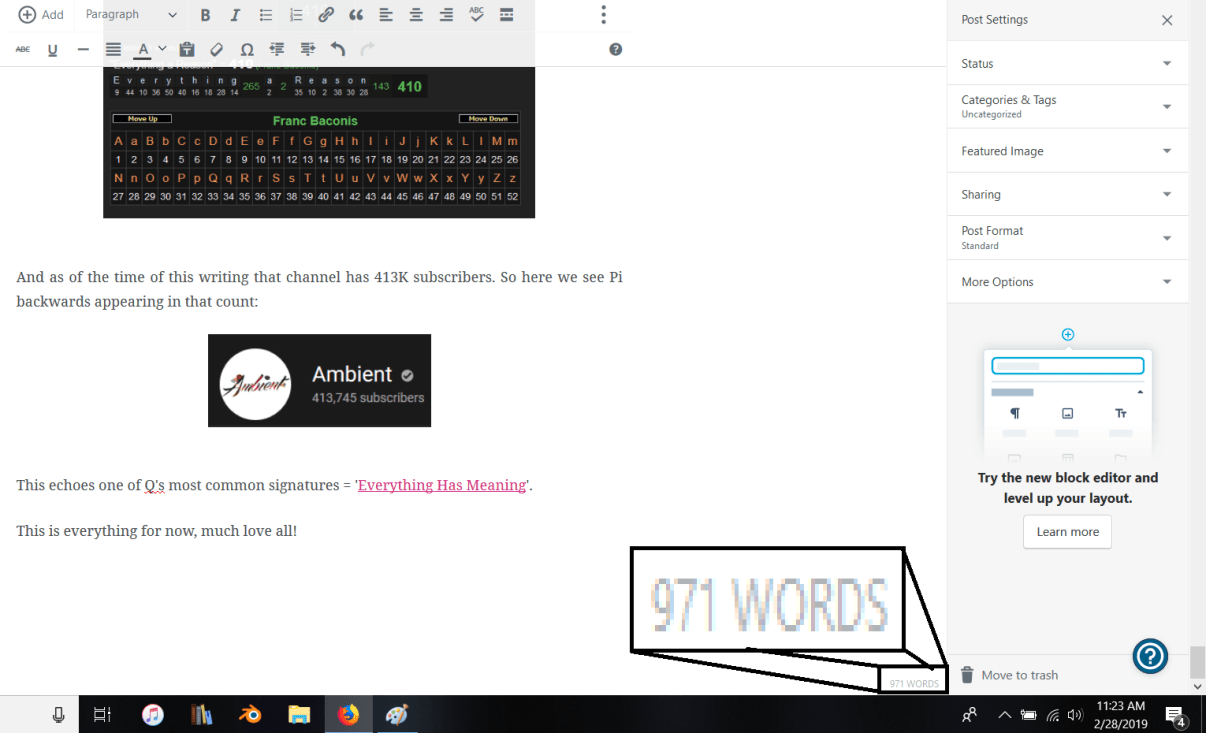1206x733 pixels.
Task: Apply bold formatting to text
Action: click(x=205, y=15)
